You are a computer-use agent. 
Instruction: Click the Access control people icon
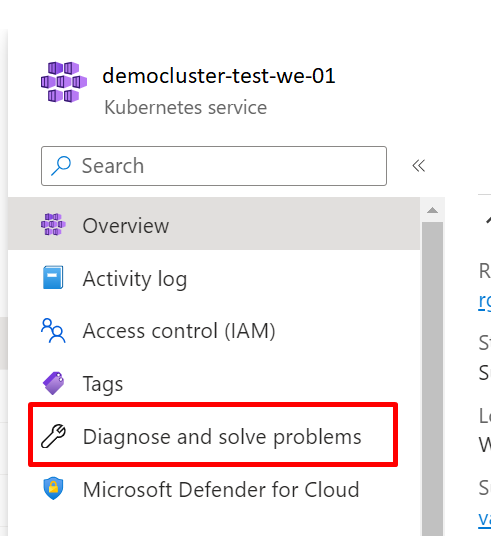pos(53,330)
